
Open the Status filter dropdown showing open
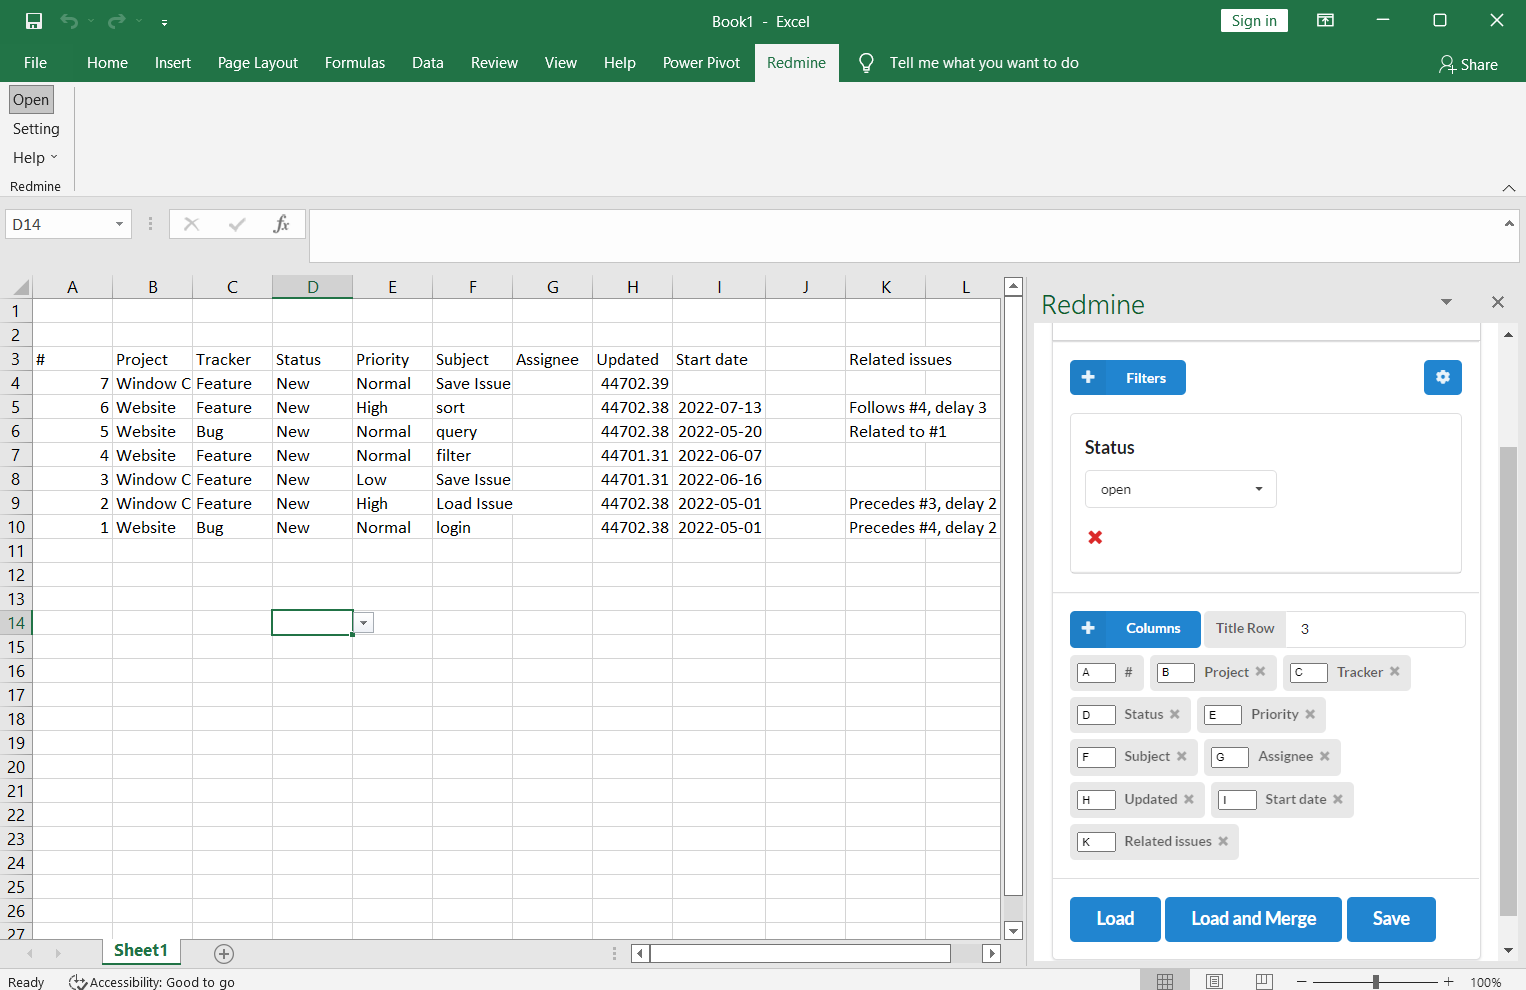pyautogui.click(x=1180, y=489)
